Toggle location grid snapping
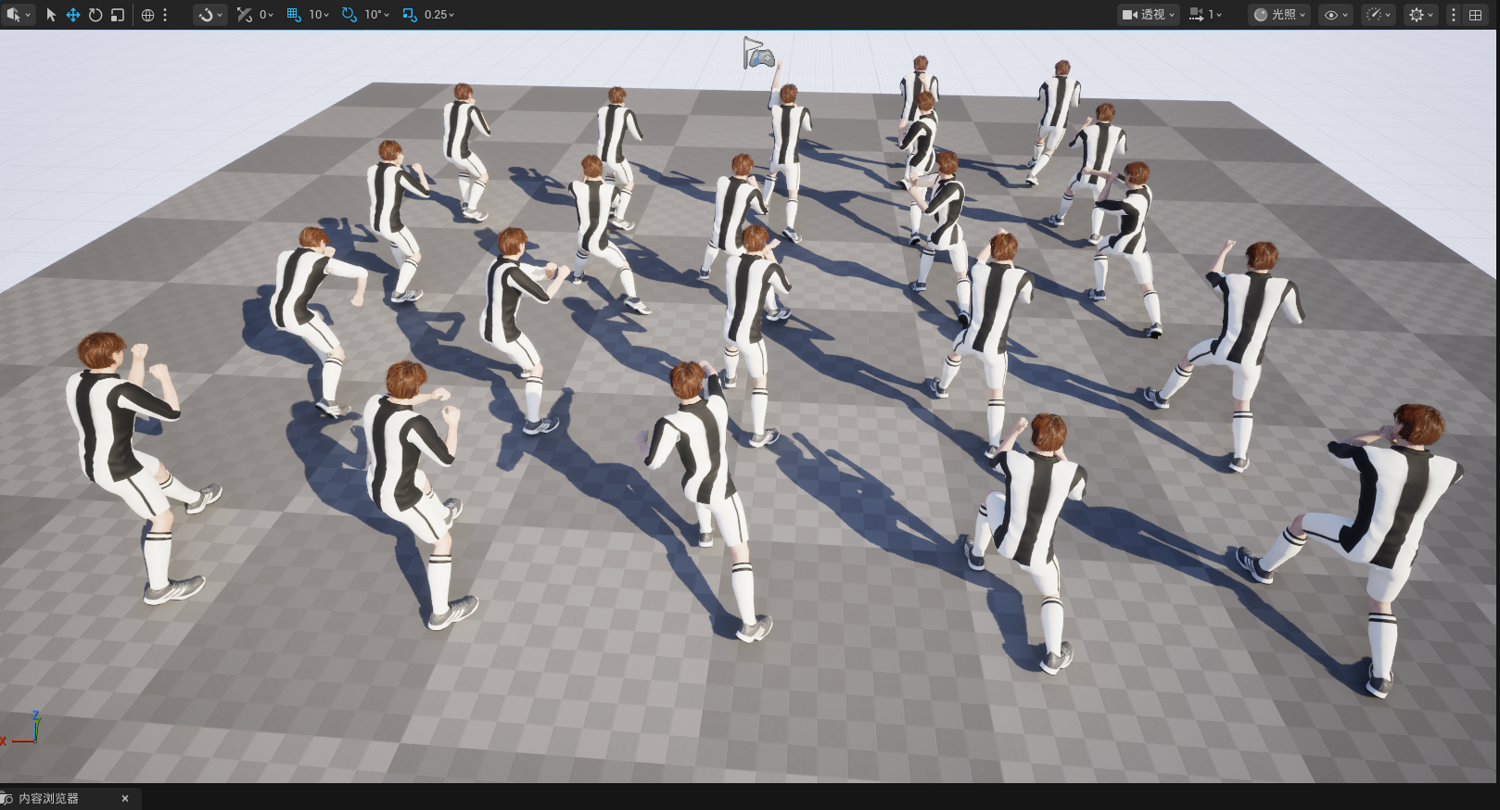This screenshot has height=810, width=1500. [x=293, y=15]
